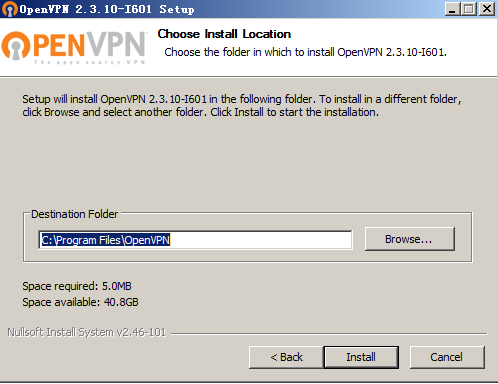Image resolution: width=498 pixels, height=384 pixels.
Task: Click the setup instructions paragraph
Action: coord(242,105)
